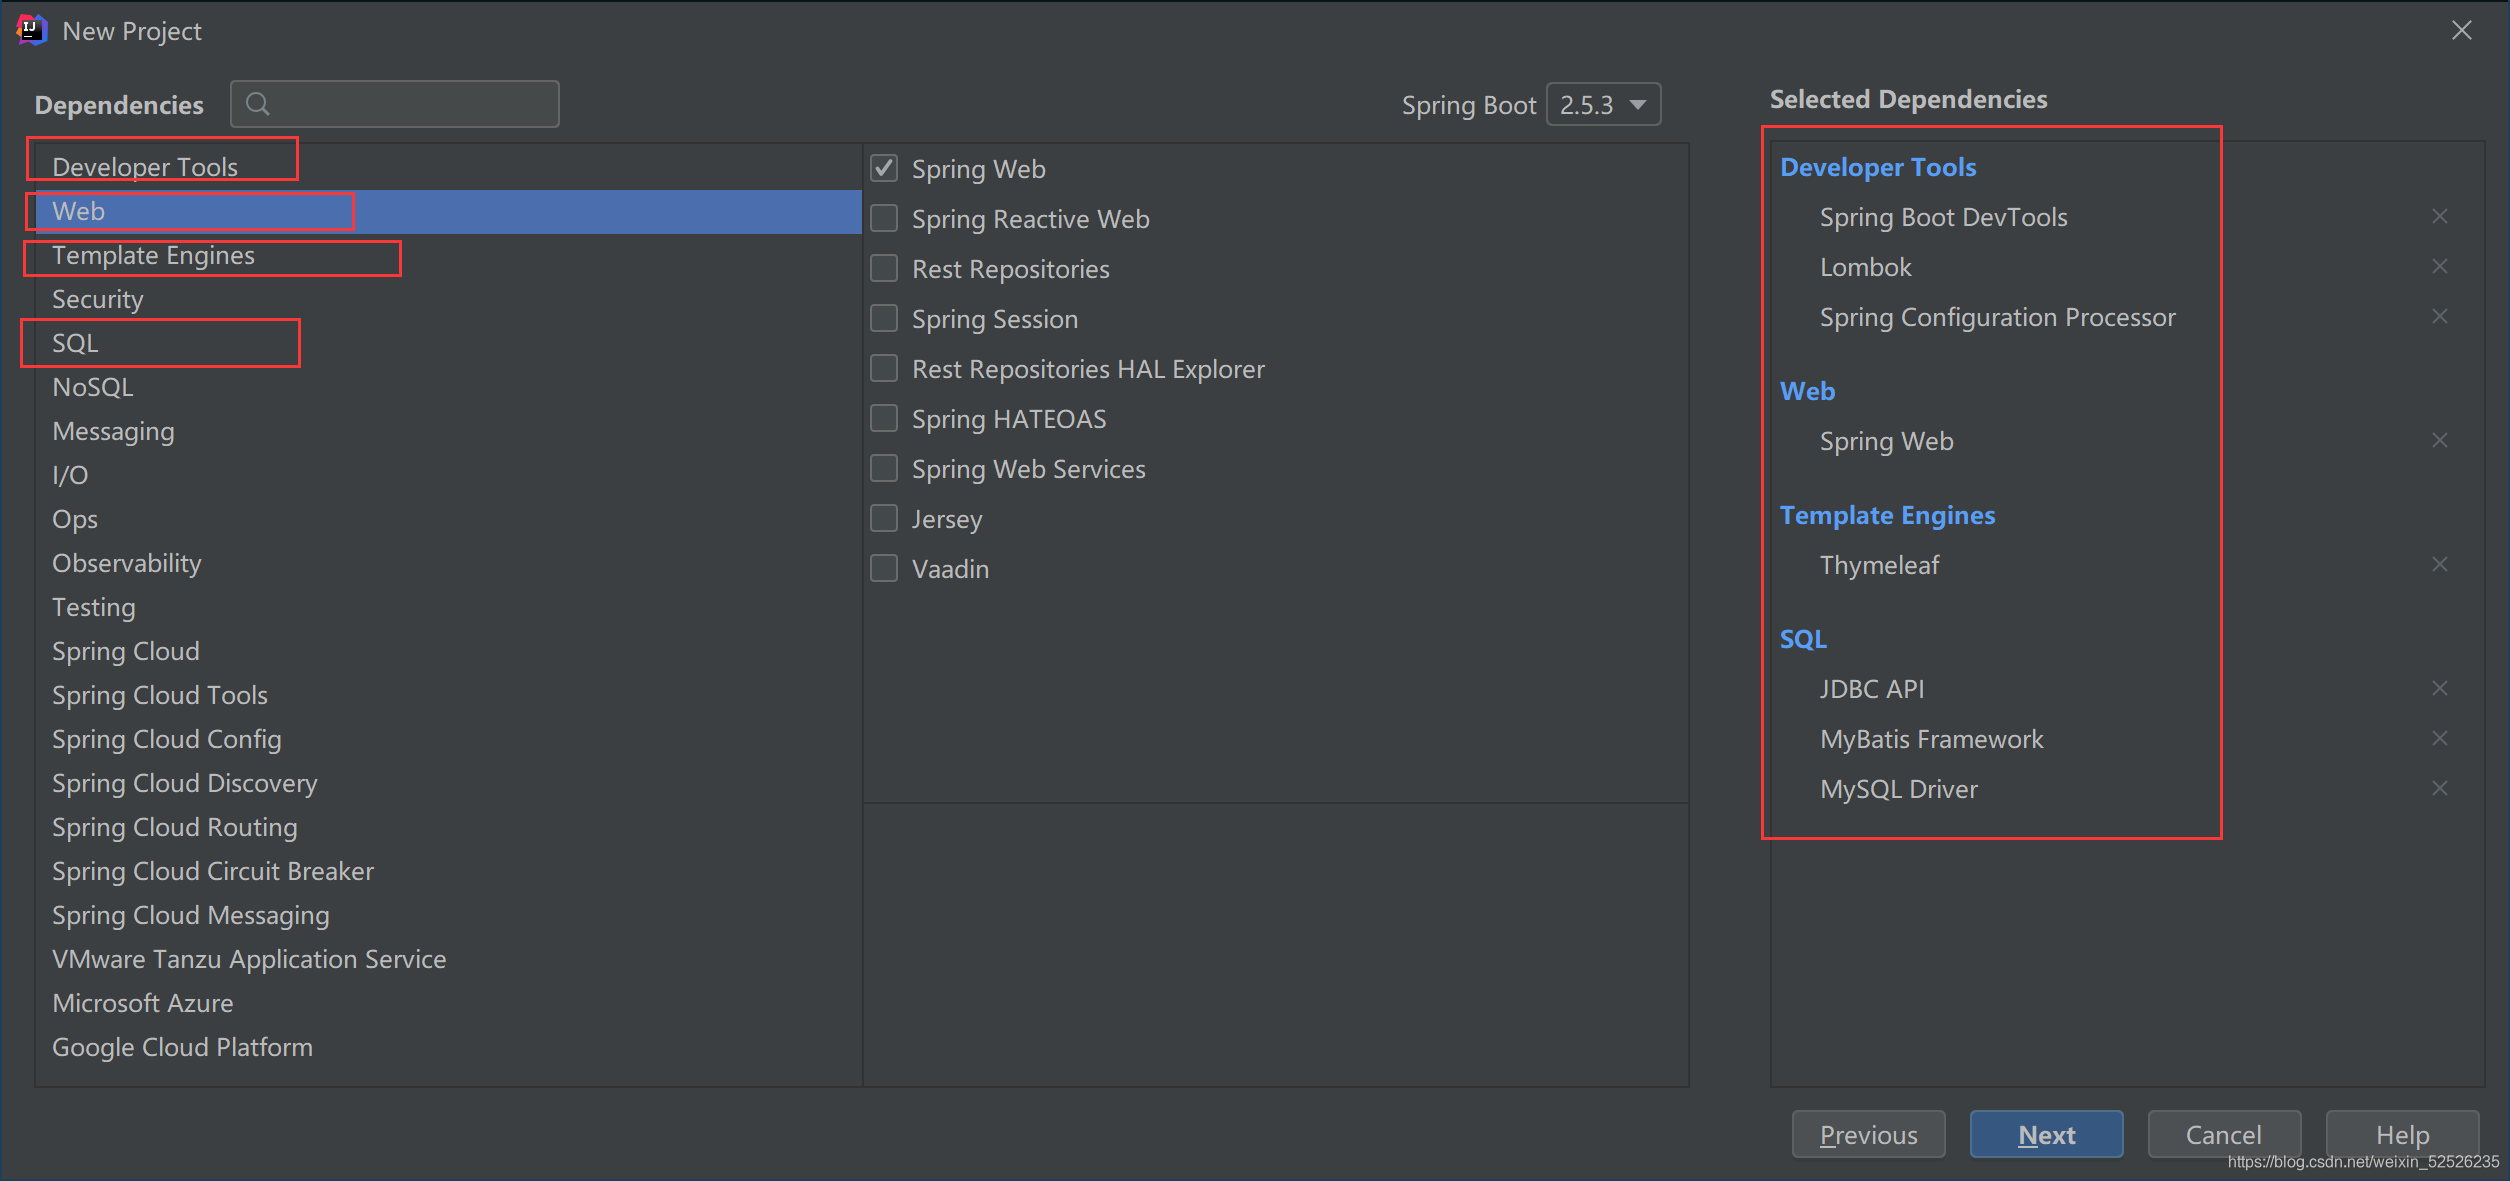Go to the Previous step
Image resolution: width=2510 pixels, height=1181 pixels.
[x=1868, y=1134]
